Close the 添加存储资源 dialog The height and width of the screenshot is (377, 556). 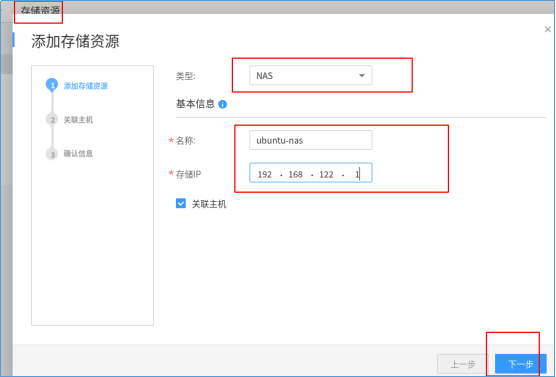click(547, 29)
